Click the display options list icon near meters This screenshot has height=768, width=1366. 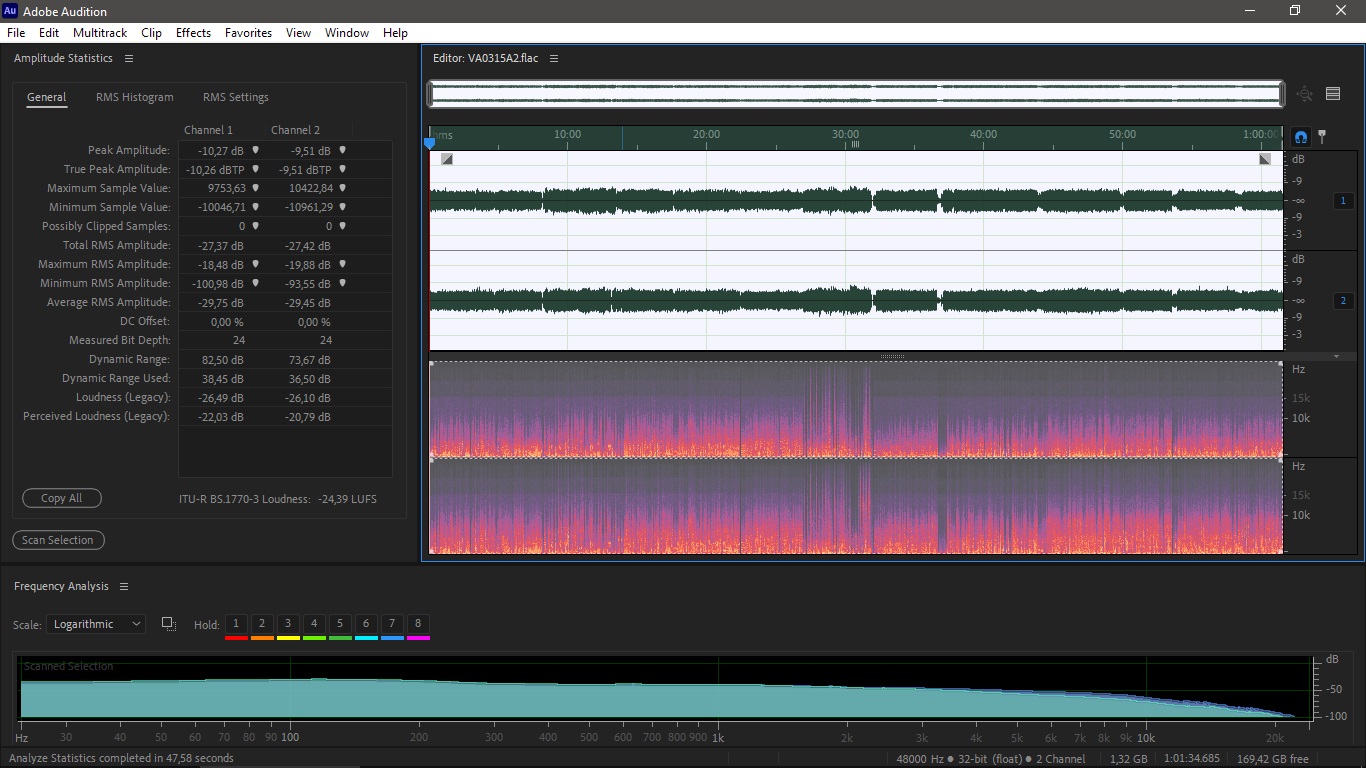click(x=1332, y=93)
